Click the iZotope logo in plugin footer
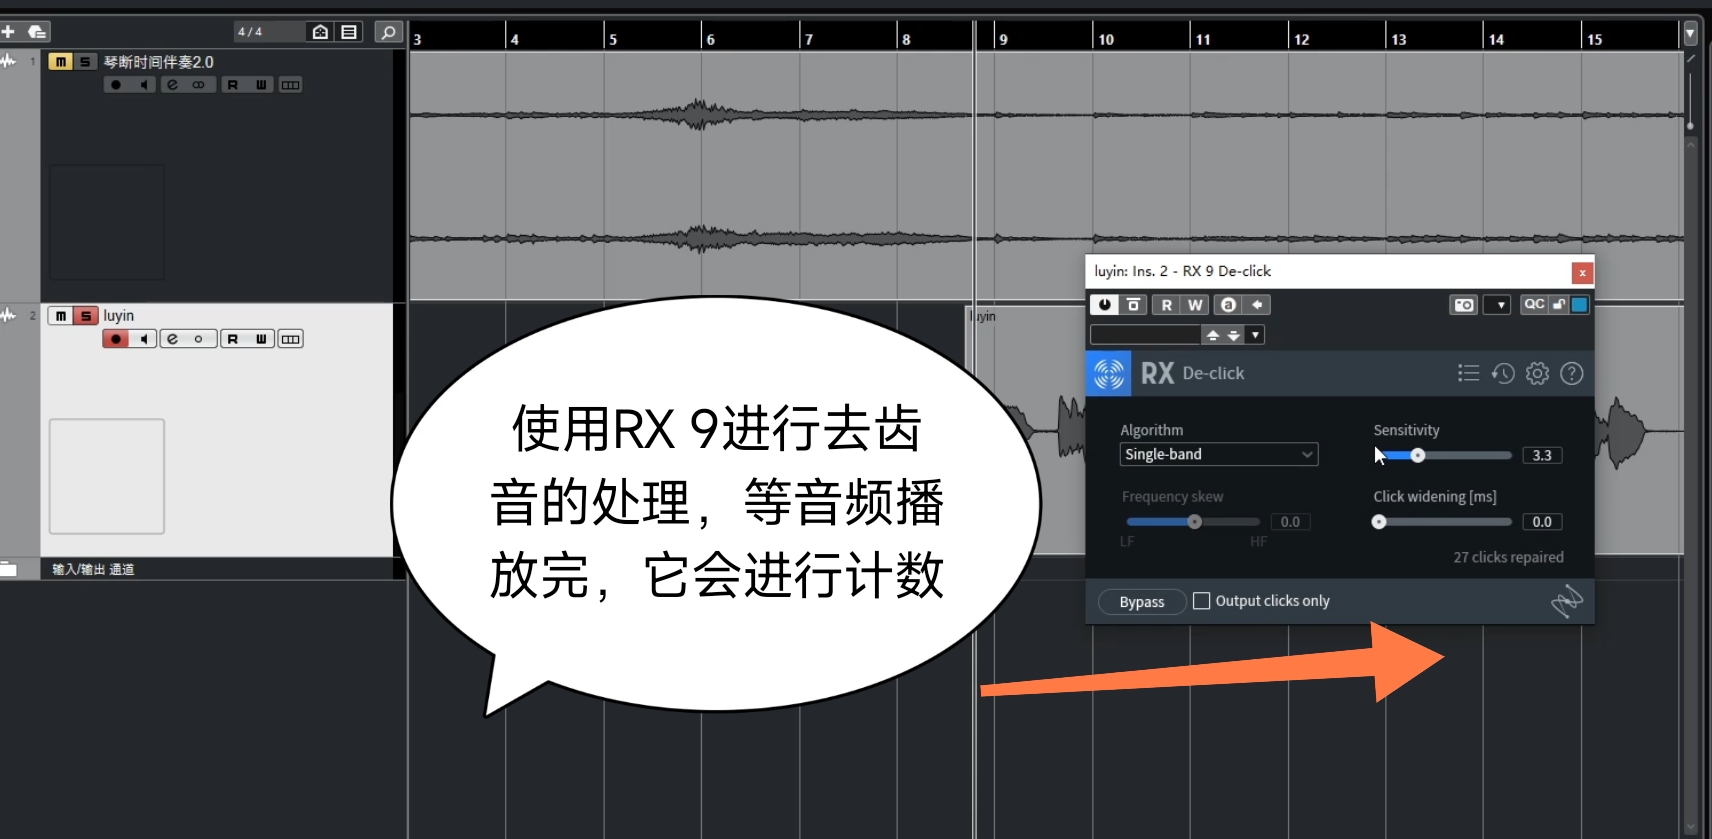 [x=1566, y=601]
